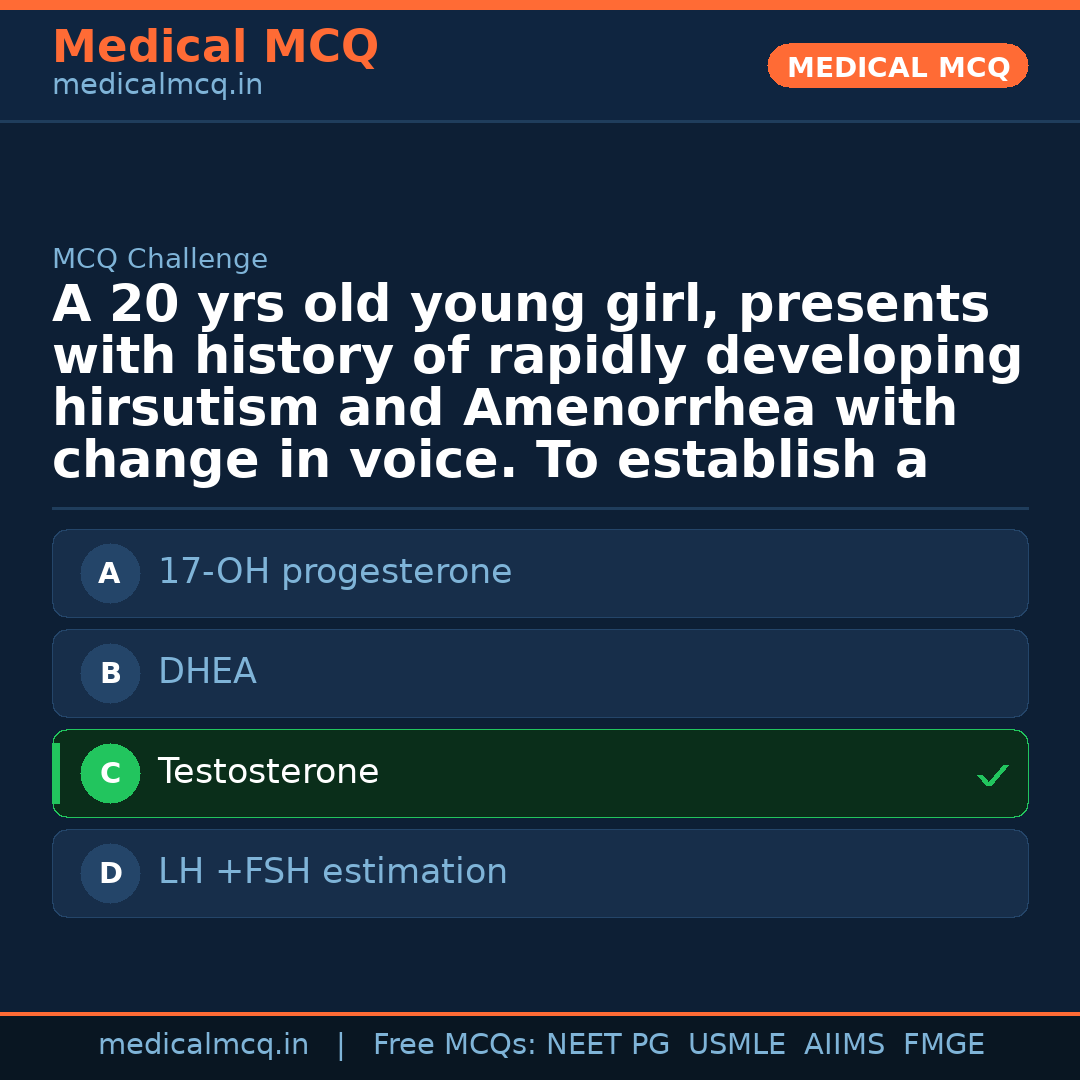This screenshot has width=1080, height=1080.
Task: Select the LH +FSH estimation answer
Action: pos(333,872)
